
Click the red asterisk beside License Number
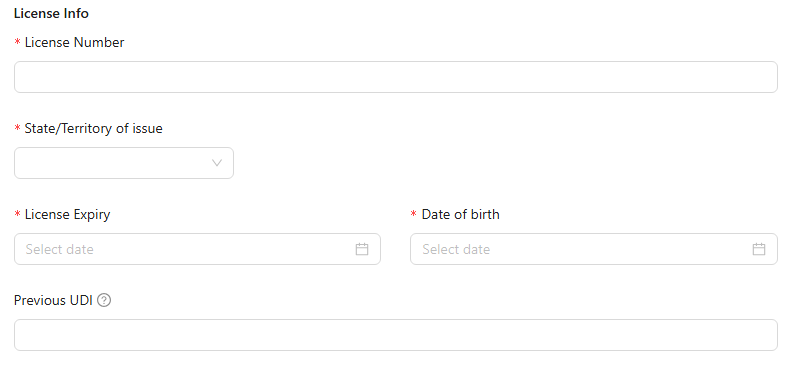[x=18, y=42]
